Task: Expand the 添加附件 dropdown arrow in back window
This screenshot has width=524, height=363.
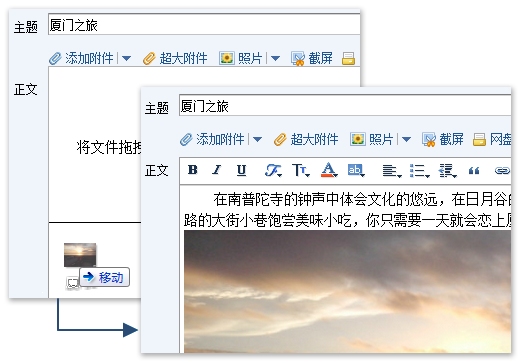Action: click(x=126, y=58)
